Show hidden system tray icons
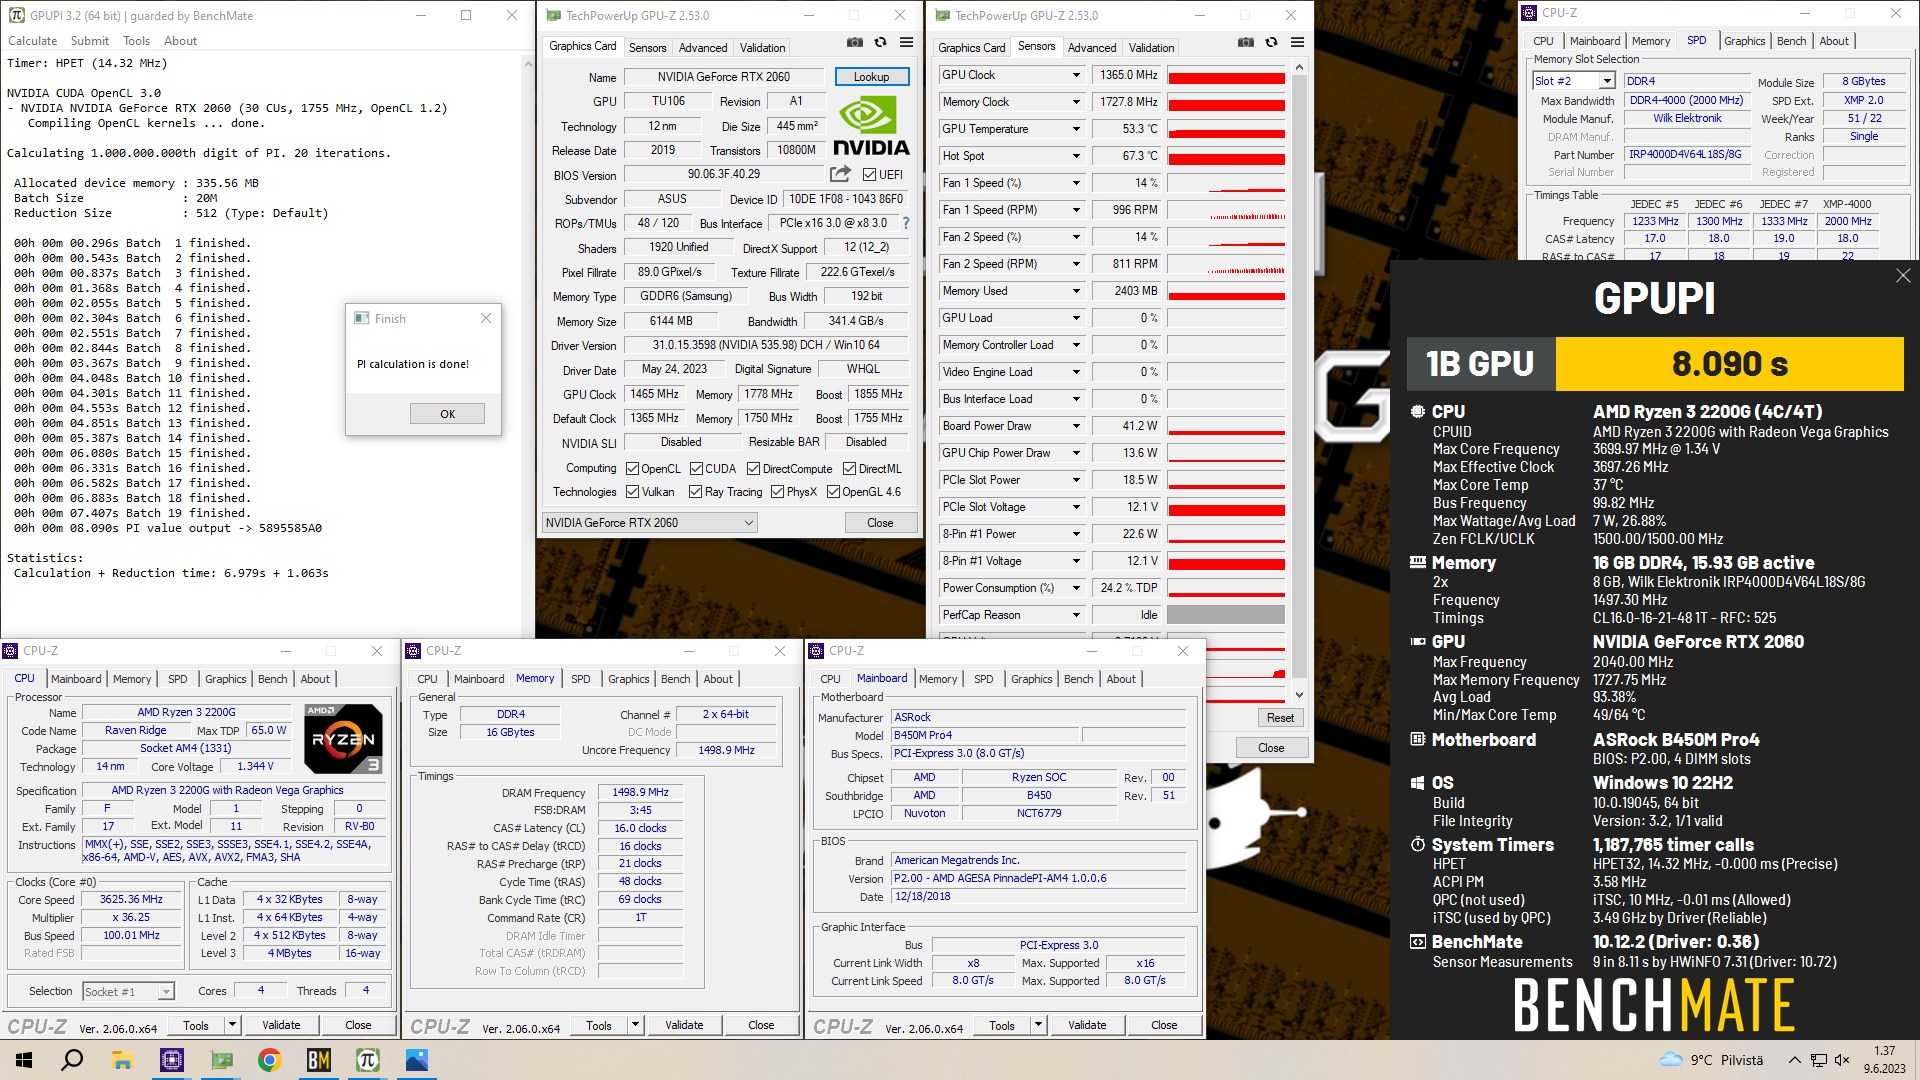 (1794, 1060)
